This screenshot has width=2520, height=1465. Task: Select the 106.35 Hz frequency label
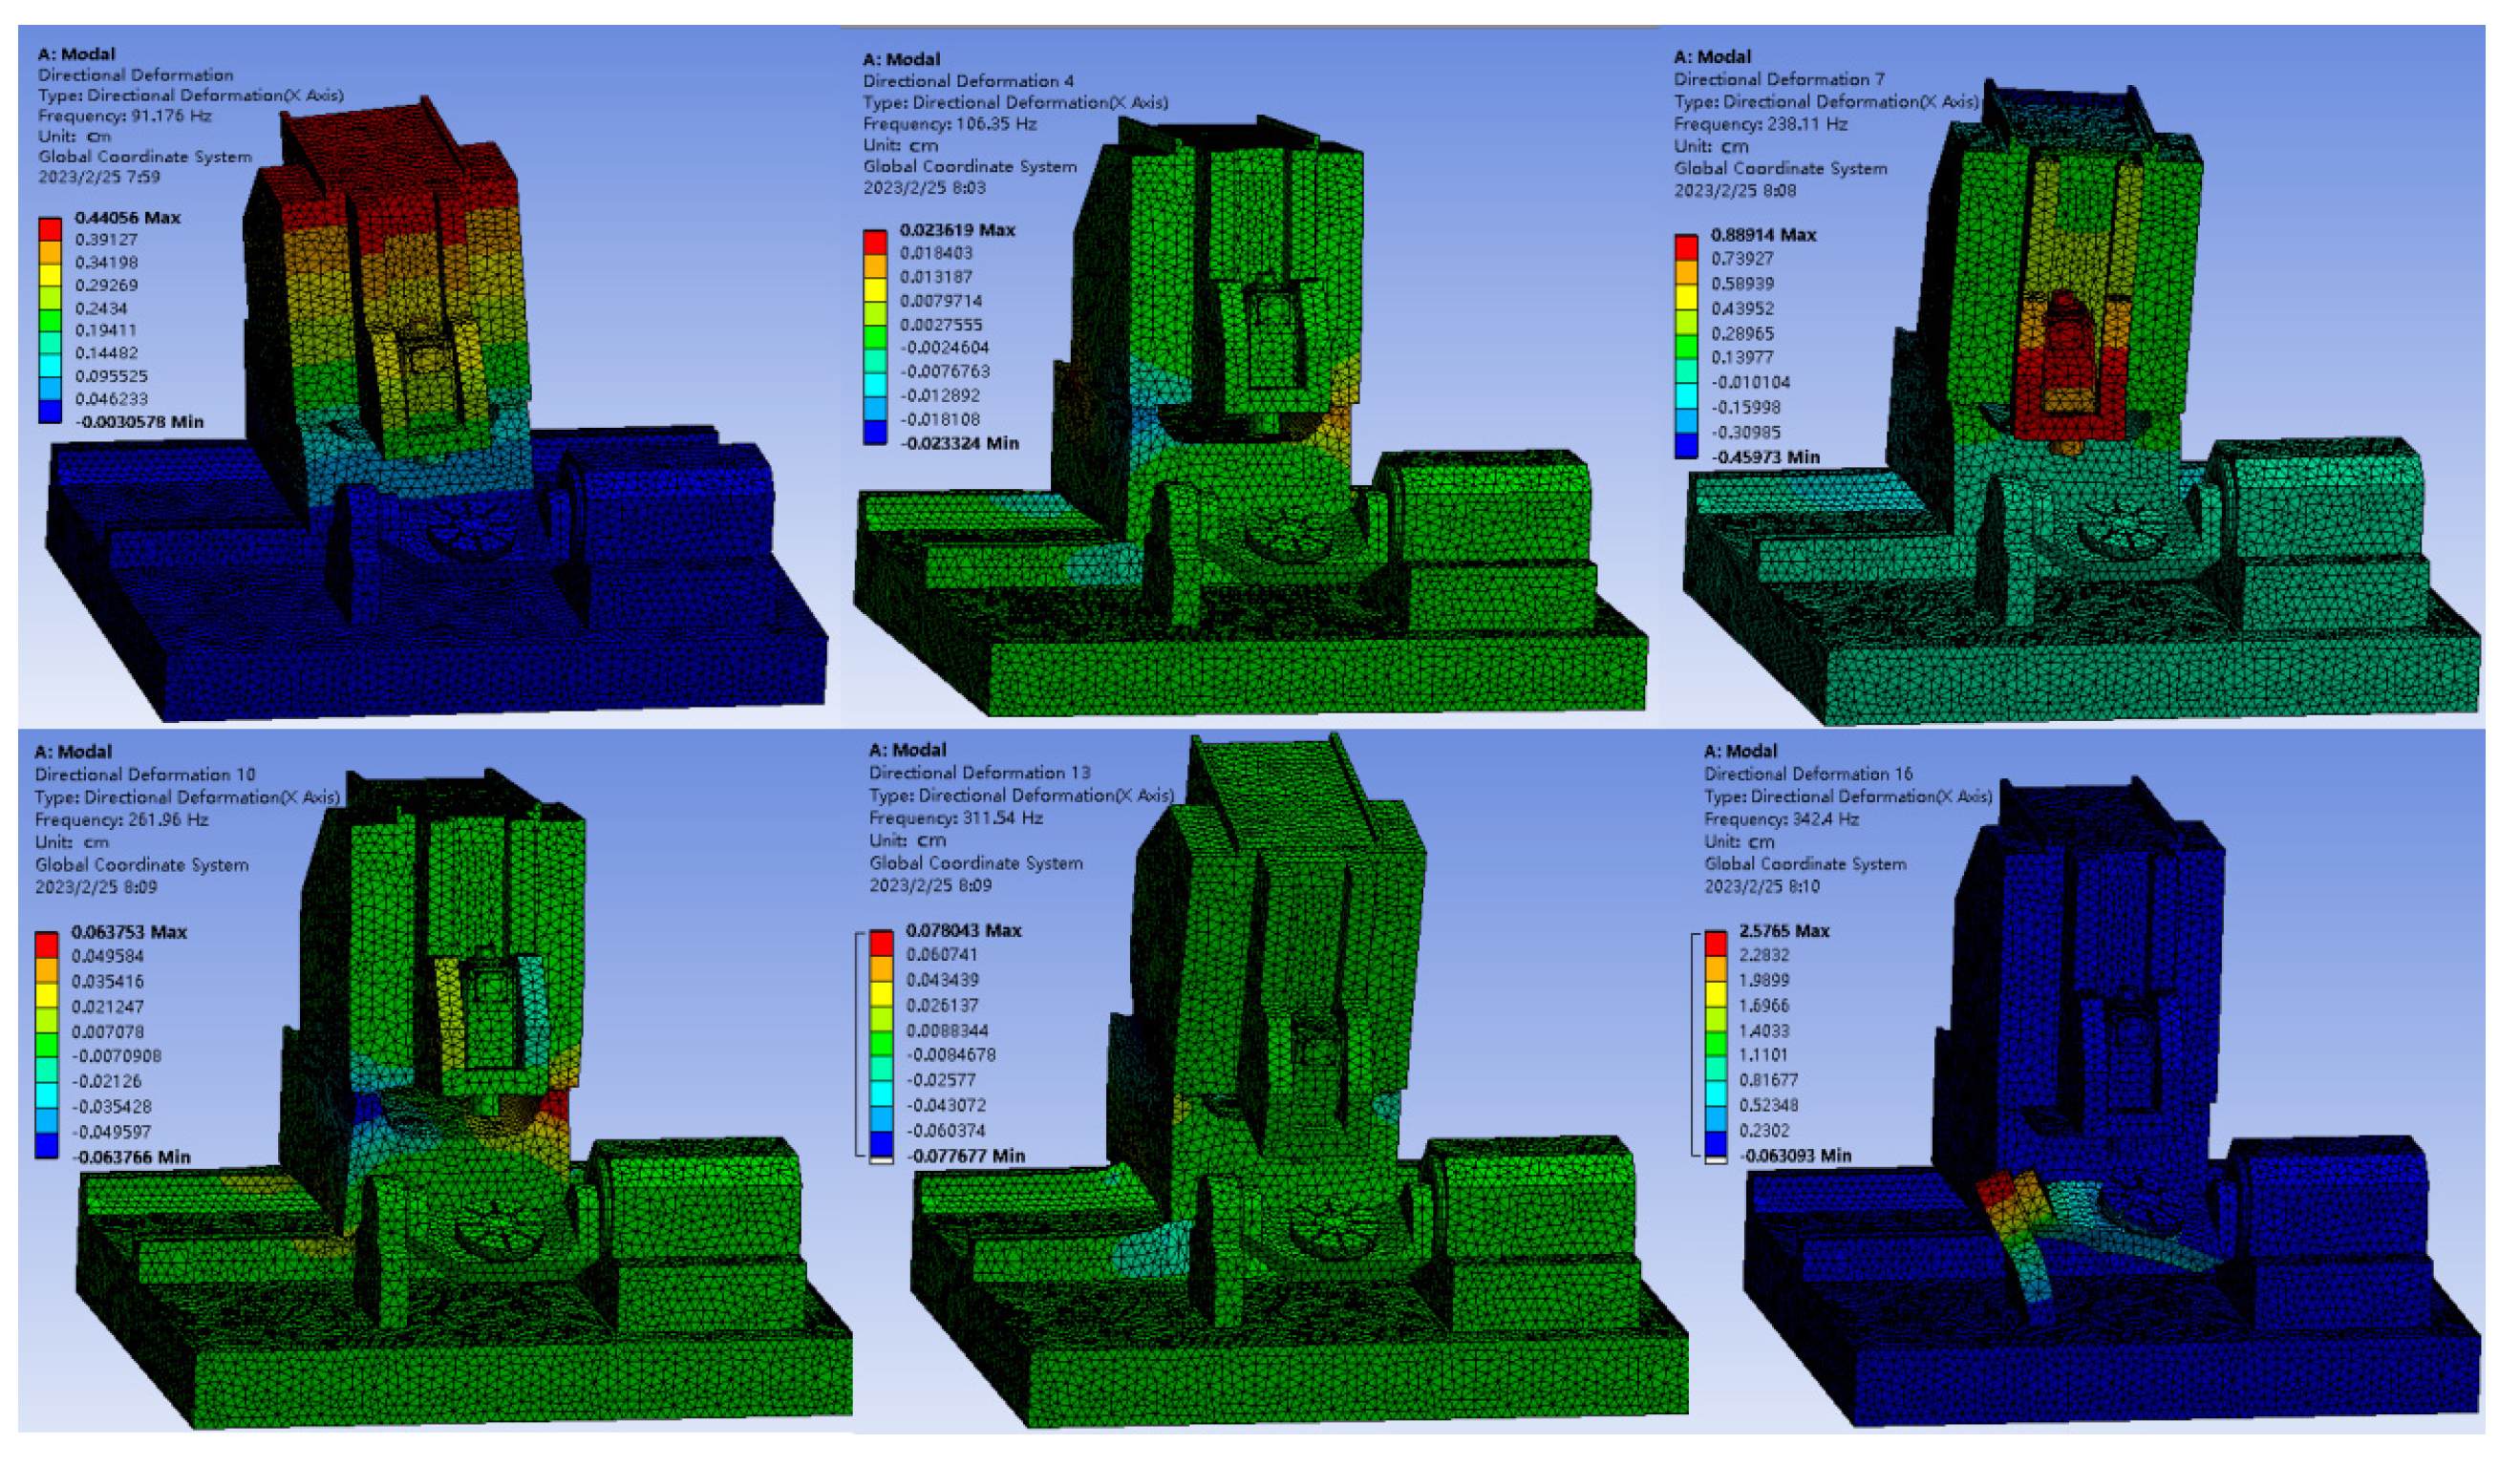pyautogui.click(x=949, y=124)
